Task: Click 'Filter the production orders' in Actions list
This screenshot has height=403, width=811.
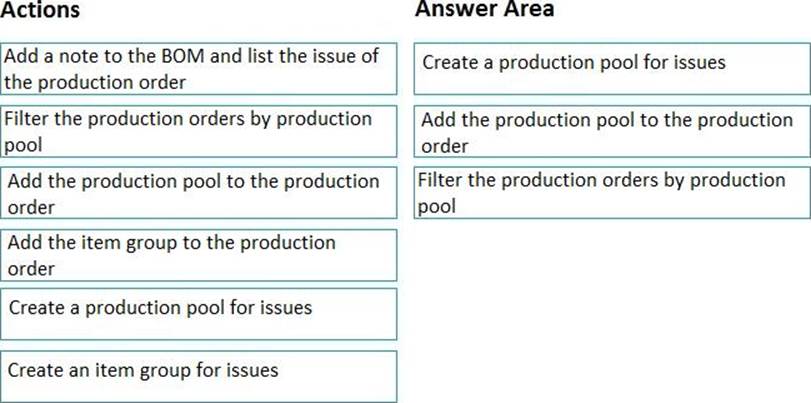Action: [x=199, y=131]
